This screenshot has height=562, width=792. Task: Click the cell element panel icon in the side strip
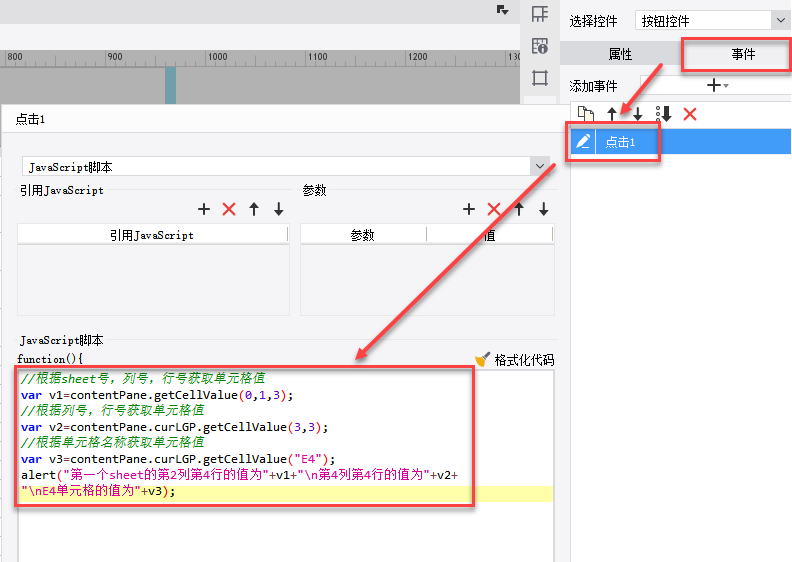click(540, 14)
